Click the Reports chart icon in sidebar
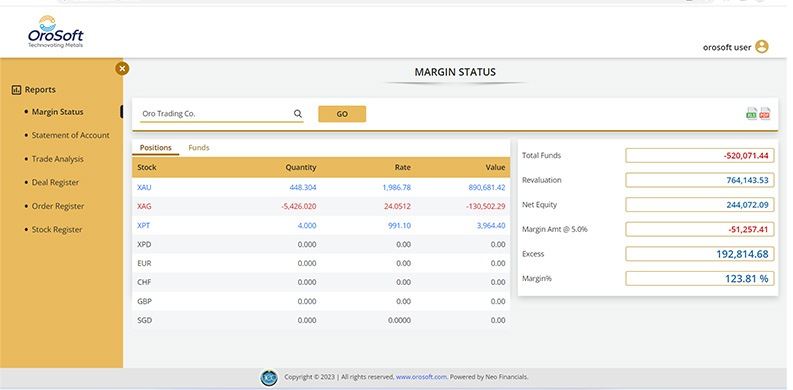This screenshot has height=390, width=793. [16, 90]
